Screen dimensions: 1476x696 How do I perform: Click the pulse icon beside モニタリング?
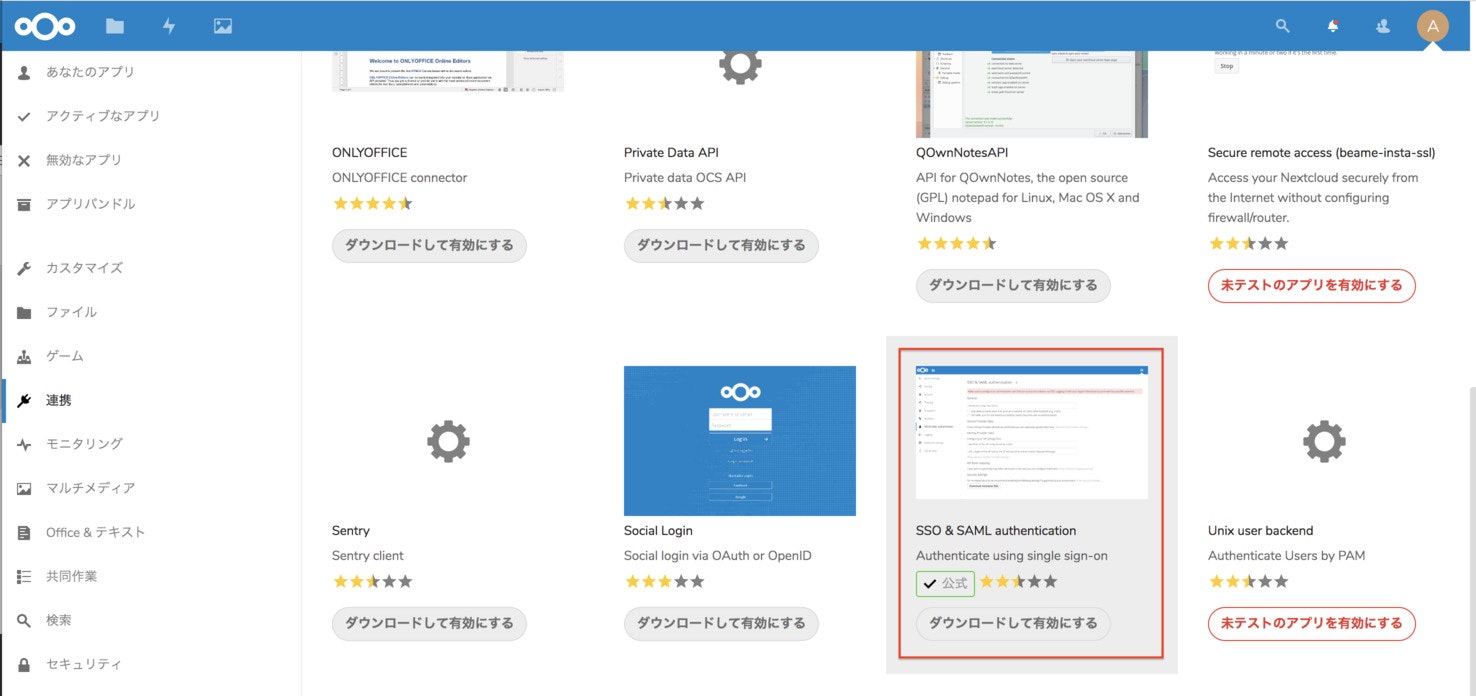[24, 444]
